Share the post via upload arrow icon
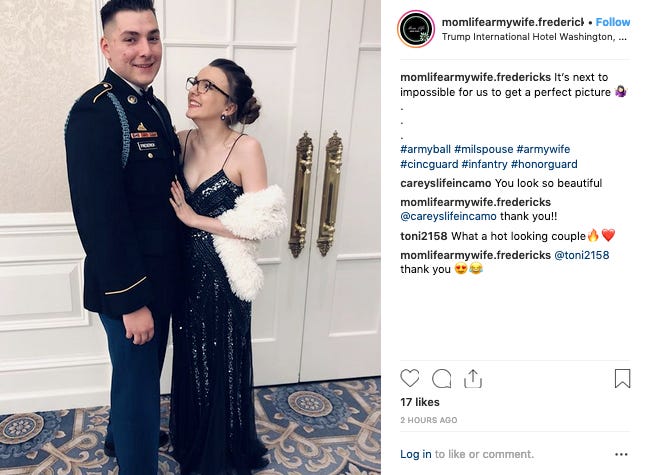 point(473,378)
